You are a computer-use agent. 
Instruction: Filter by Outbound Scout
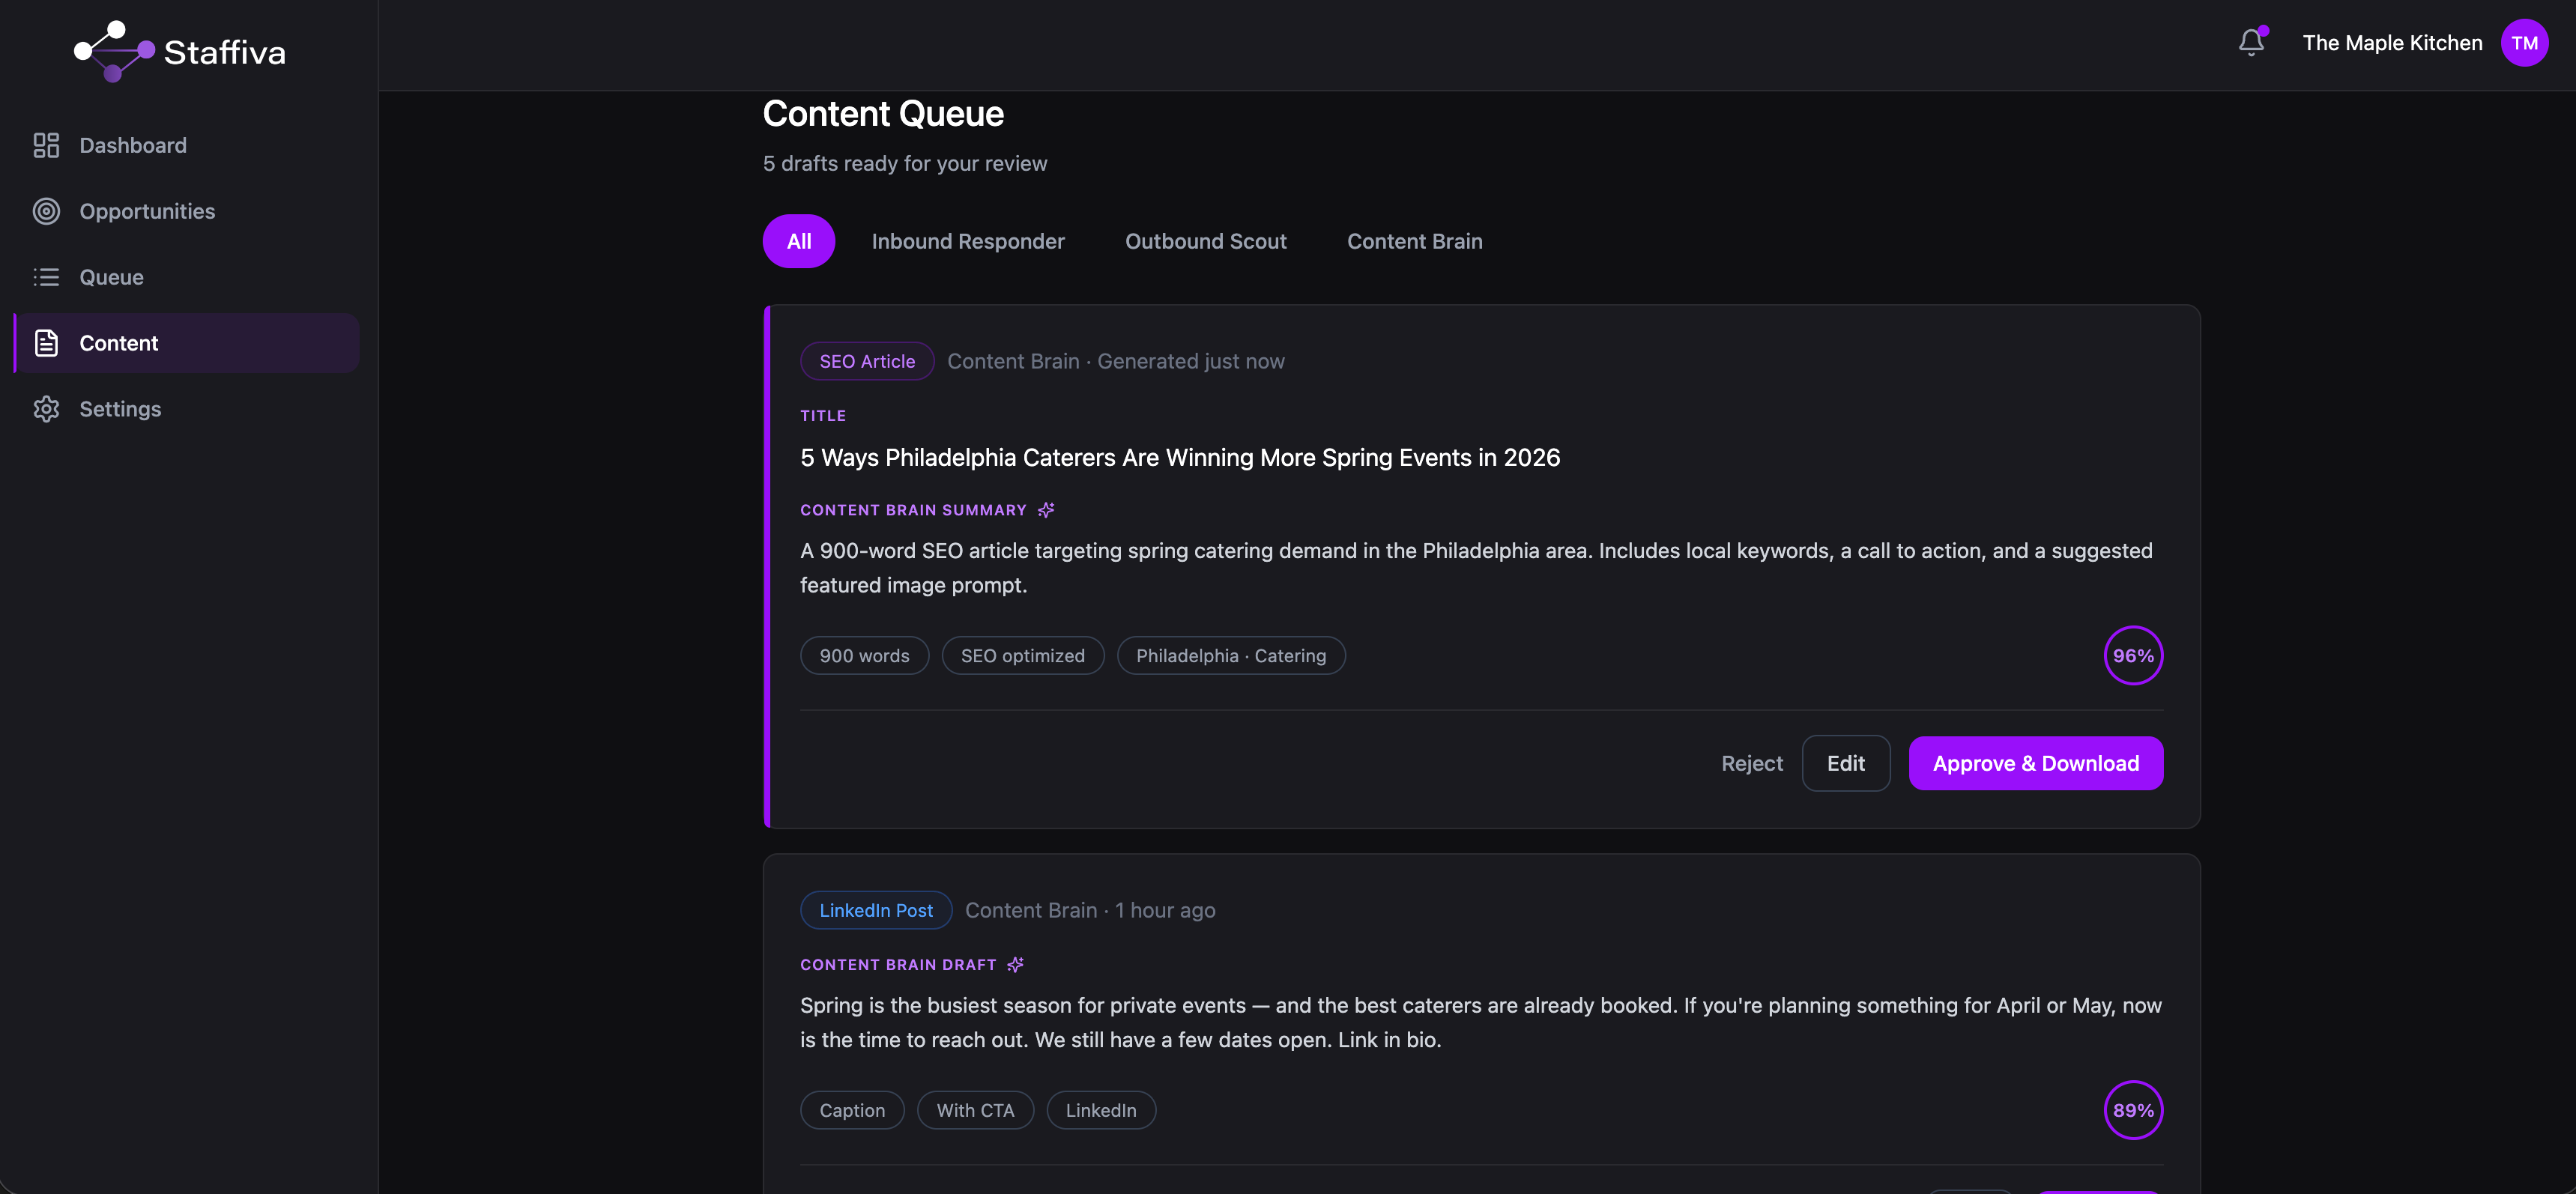(x=1205, y=241)
